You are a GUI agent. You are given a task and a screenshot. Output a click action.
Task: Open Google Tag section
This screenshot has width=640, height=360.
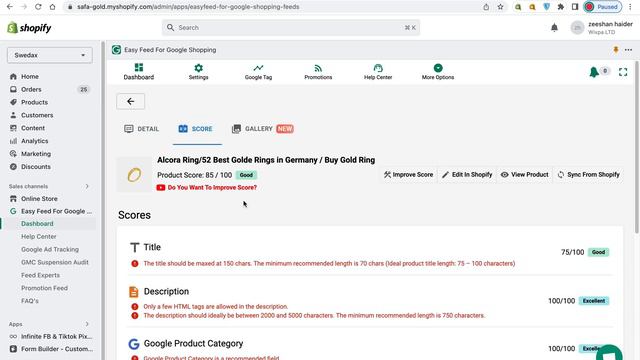(258, 72)
